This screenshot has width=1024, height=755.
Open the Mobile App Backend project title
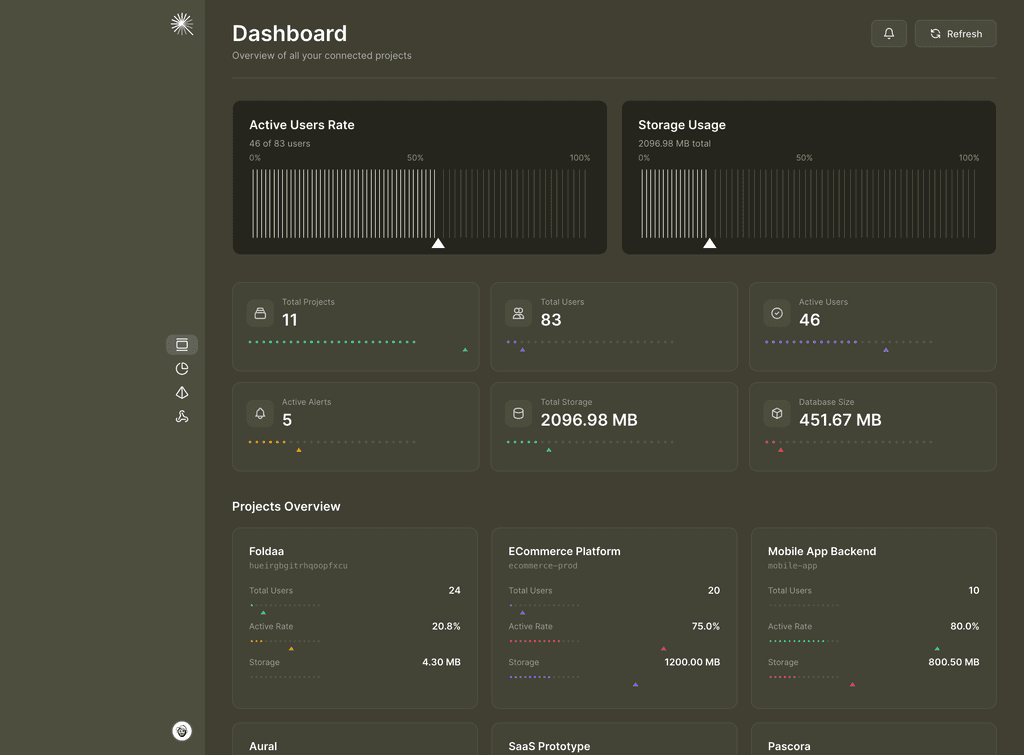coord(822,551)
